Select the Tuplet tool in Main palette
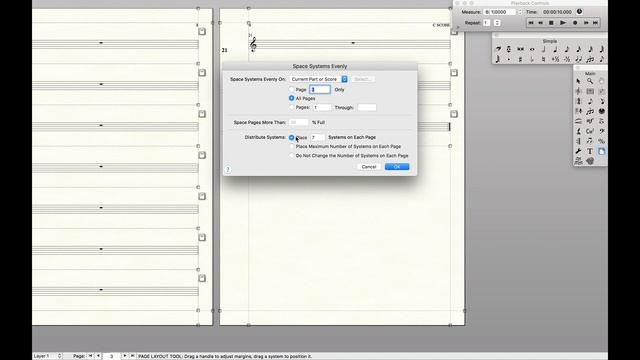Viewport: 640px width, 360px height. click(590, 111)
